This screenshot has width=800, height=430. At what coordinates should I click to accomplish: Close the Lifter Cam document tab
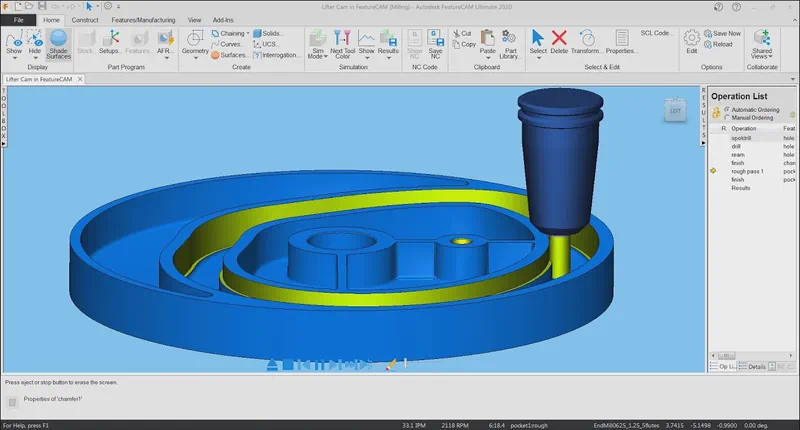80,79
